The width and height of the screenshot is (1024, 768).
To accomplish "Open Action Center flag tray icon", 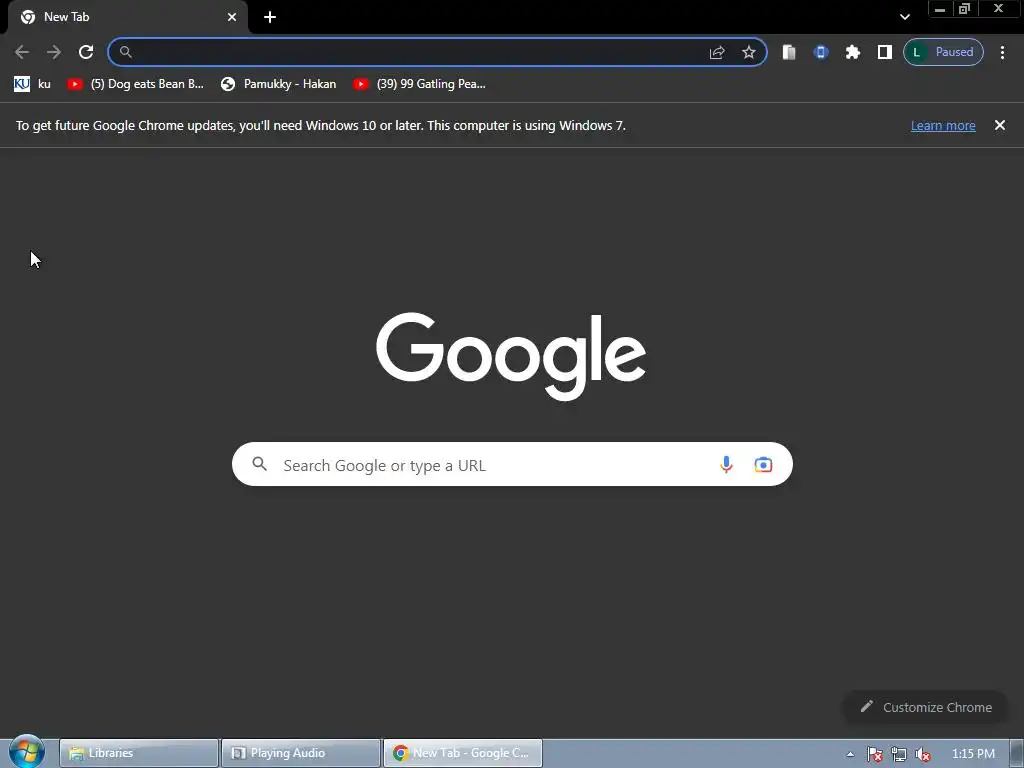I will [874, 754].
